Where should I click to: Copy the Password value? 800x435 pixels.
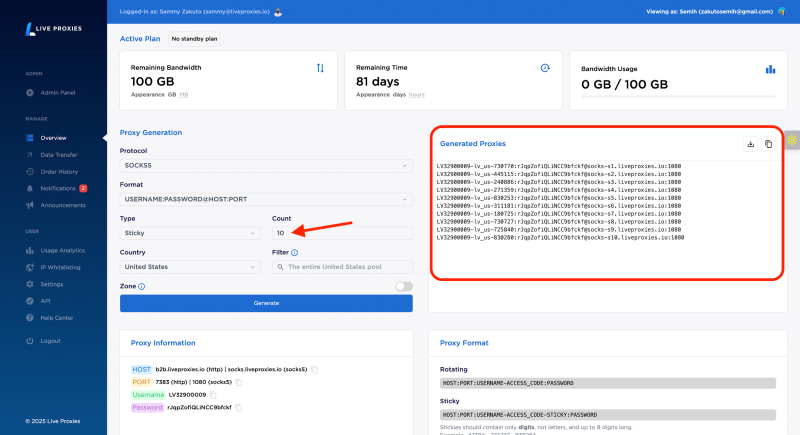238,408
